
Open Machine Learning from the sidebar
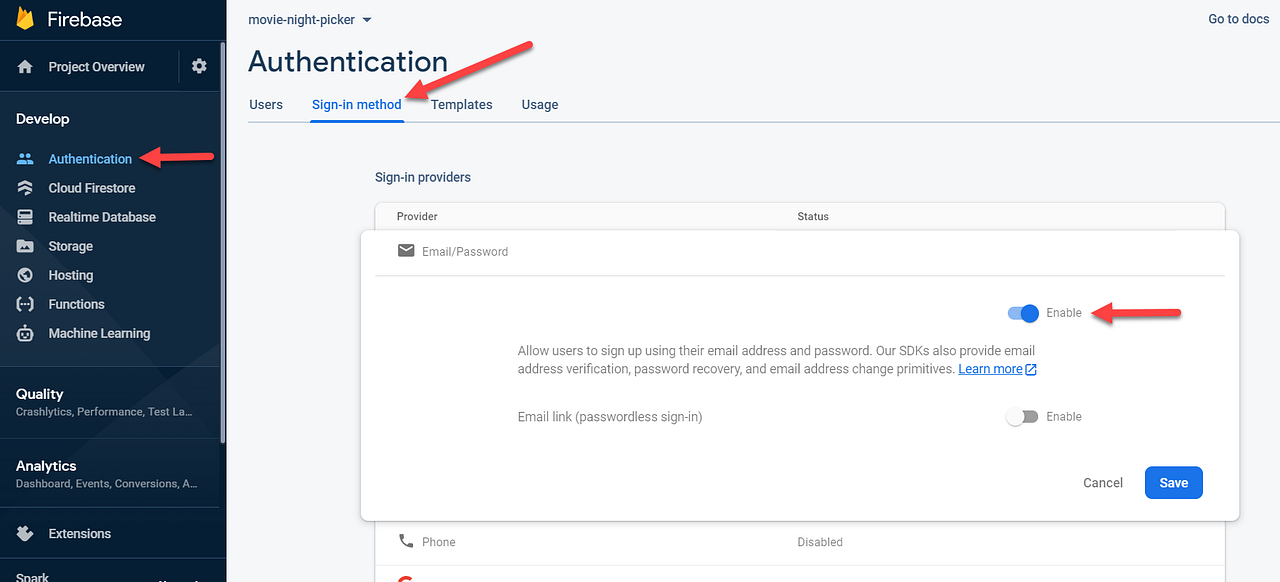click(100, 332)
